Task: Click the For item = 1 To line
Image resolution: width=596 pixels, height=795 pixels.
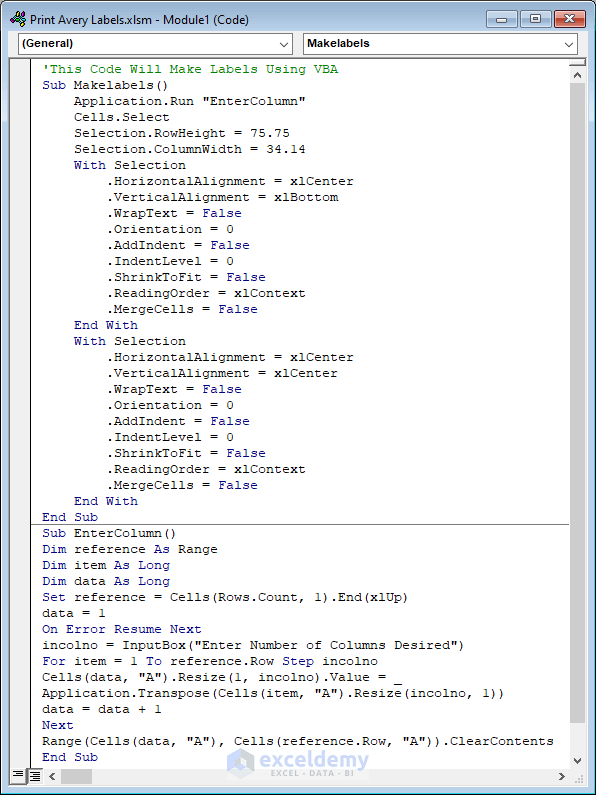Action: point(210,661)
